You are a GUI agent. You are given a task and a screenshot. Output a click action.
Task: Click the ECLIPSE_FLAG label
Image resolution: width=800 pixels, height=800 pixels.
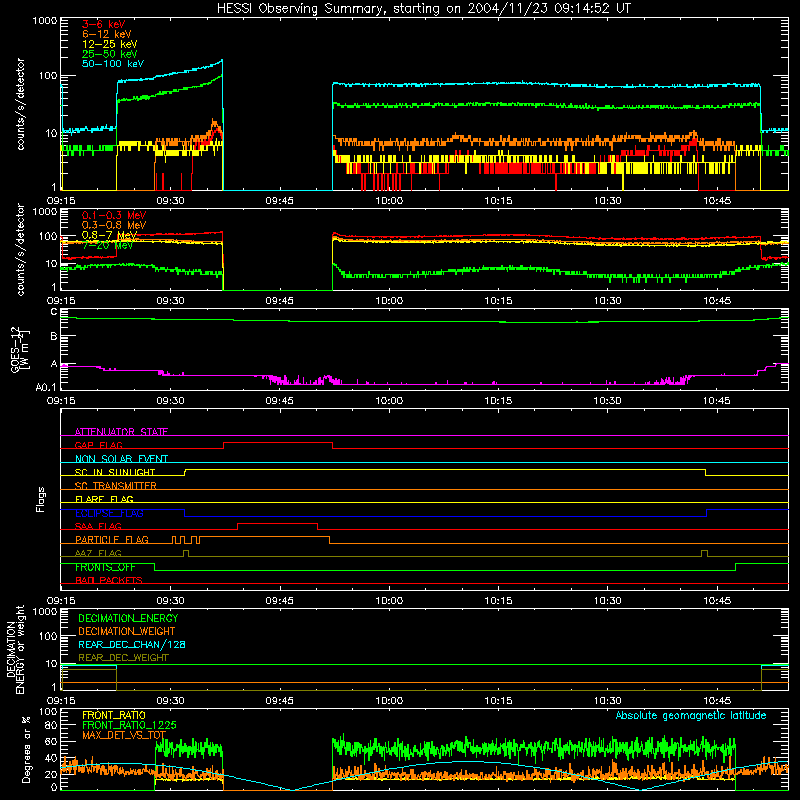109,513
